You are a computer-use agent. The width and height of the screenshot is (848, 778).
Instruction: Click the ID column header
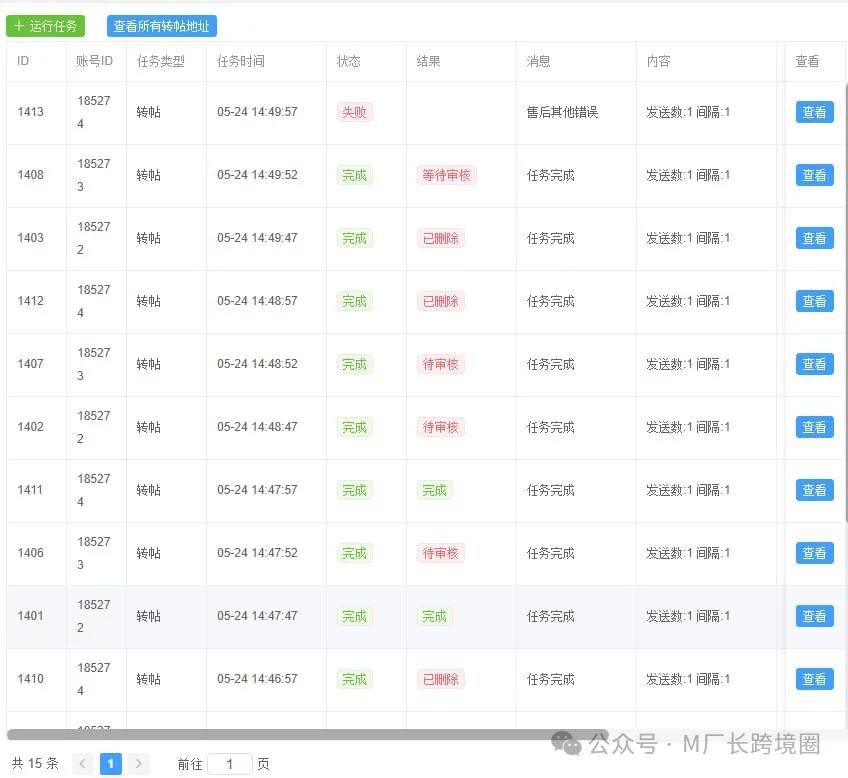point(23,61)
